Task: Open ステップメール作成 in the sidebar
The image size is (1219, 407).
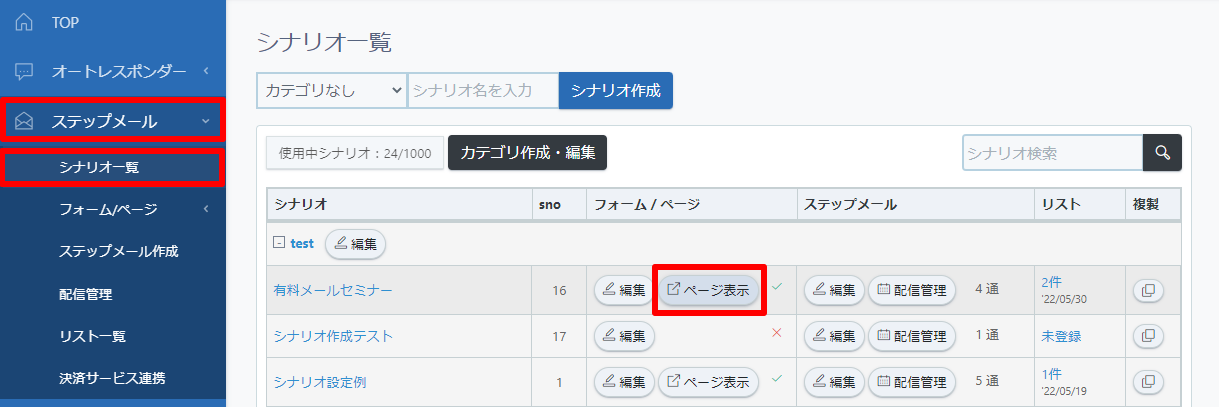Action: coord(119,251)
